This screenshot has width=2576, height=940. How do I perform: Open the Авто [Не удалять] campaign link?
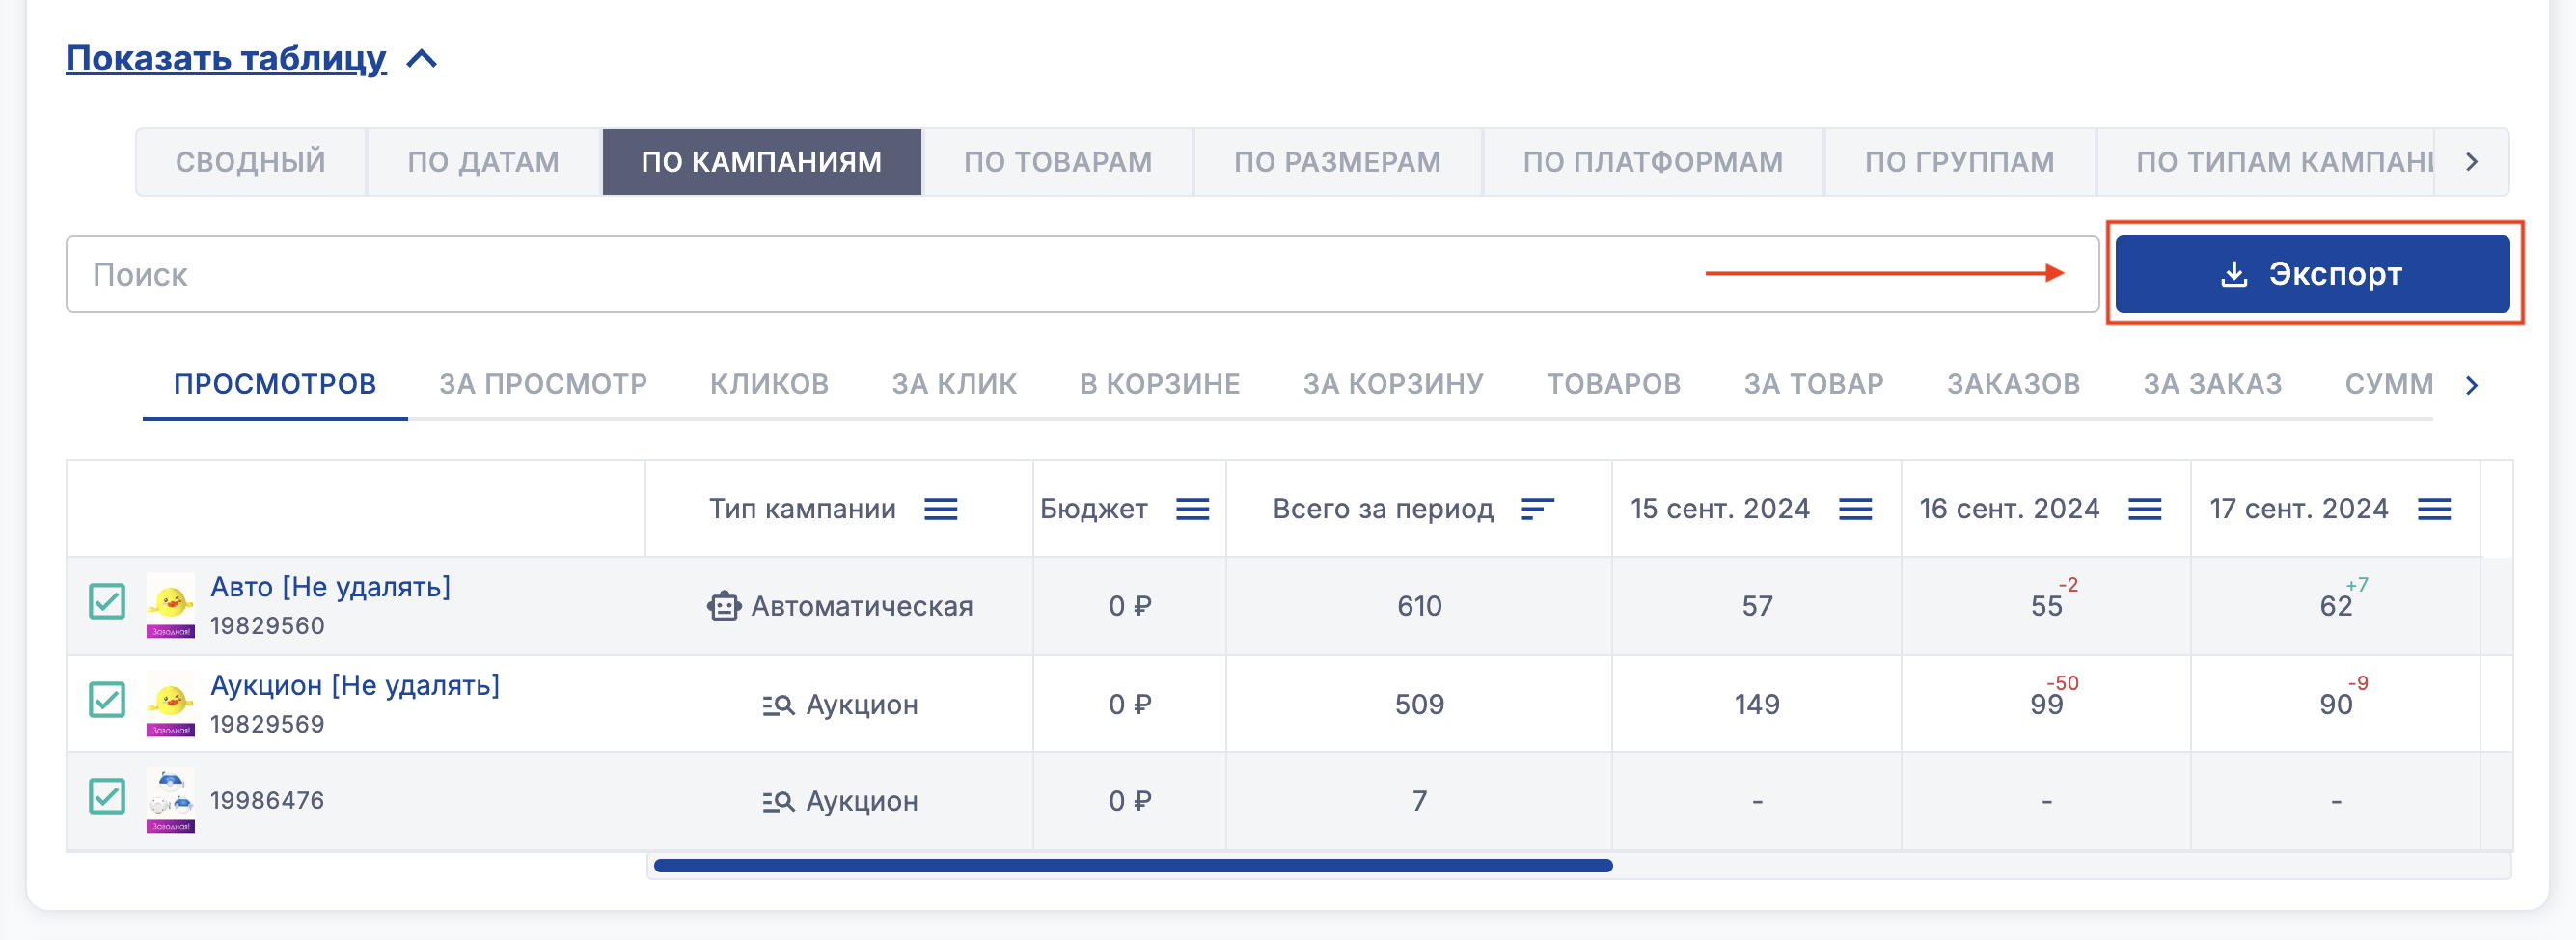pyautogui.click(x=330, y=587)
